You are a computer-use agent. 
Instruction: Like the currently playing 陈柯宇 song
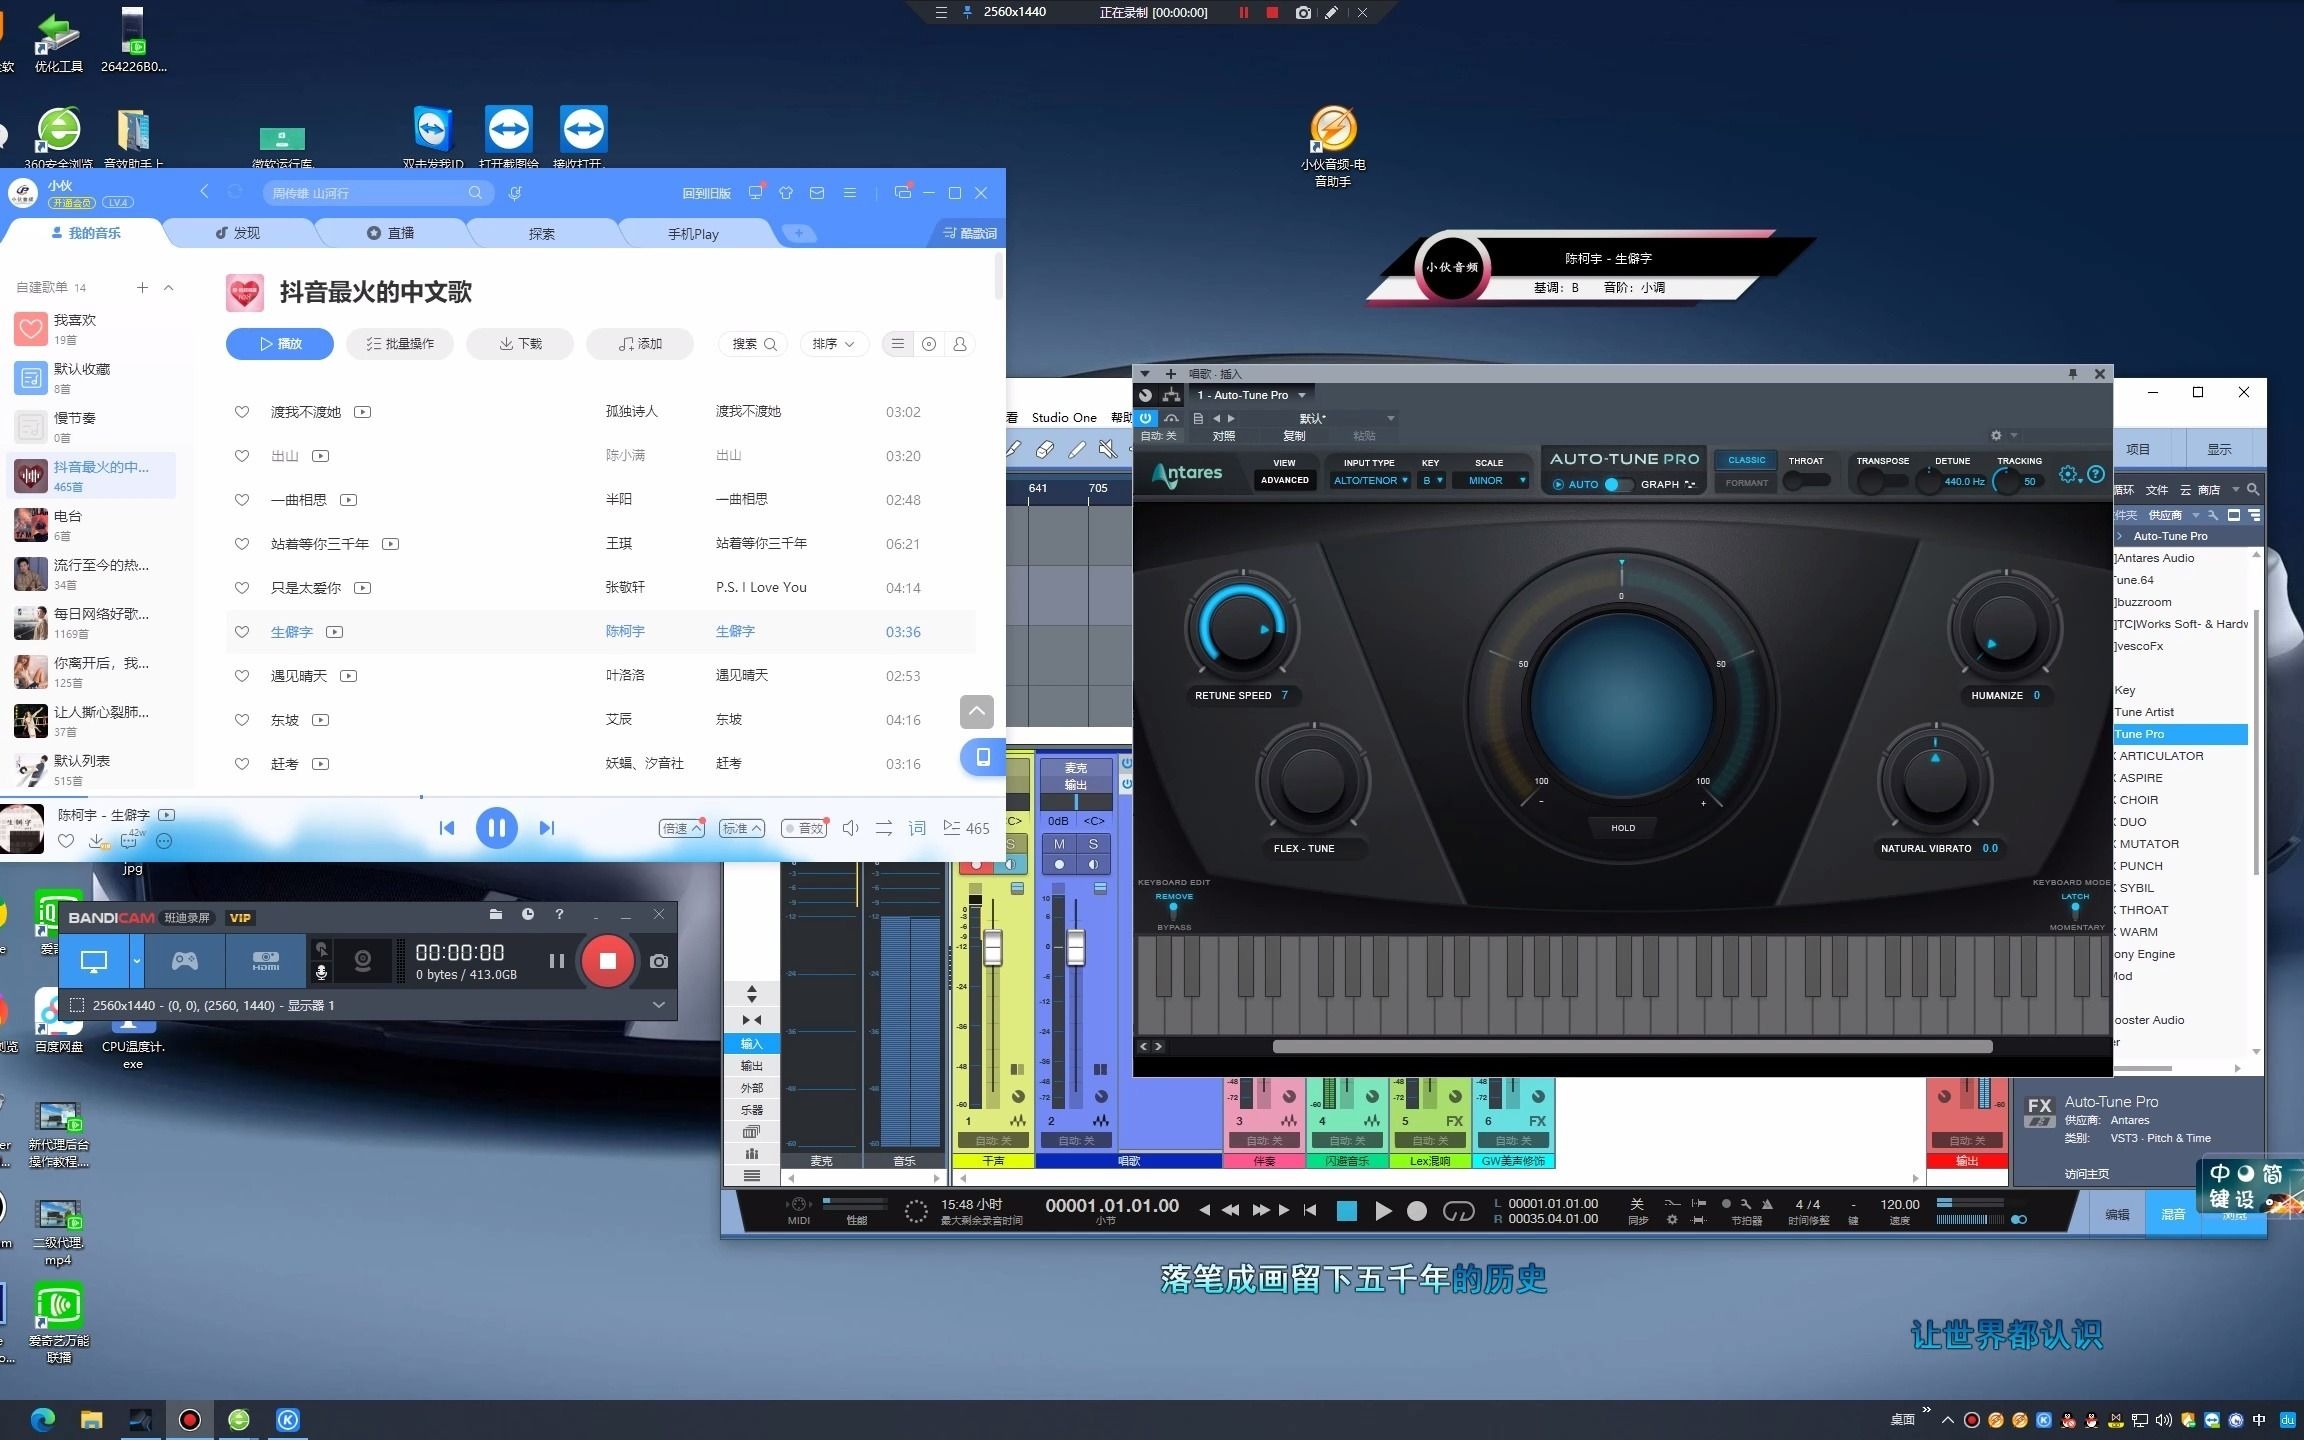tap(66, 841)
